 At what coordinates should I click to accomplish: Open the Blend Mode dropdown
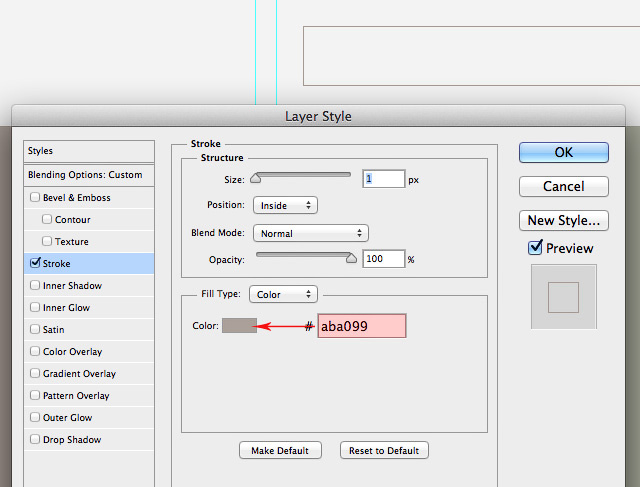tap(311, 233)
